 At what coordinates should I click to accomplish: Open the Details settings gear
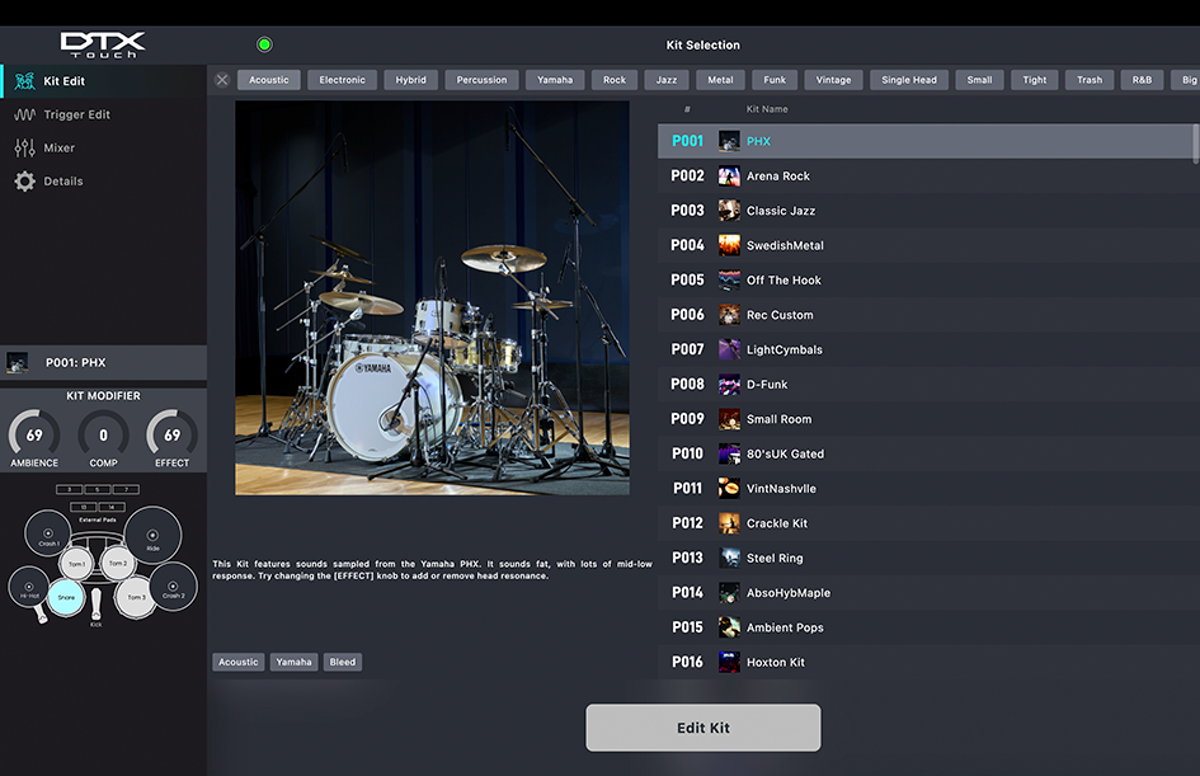click(25, 181)
